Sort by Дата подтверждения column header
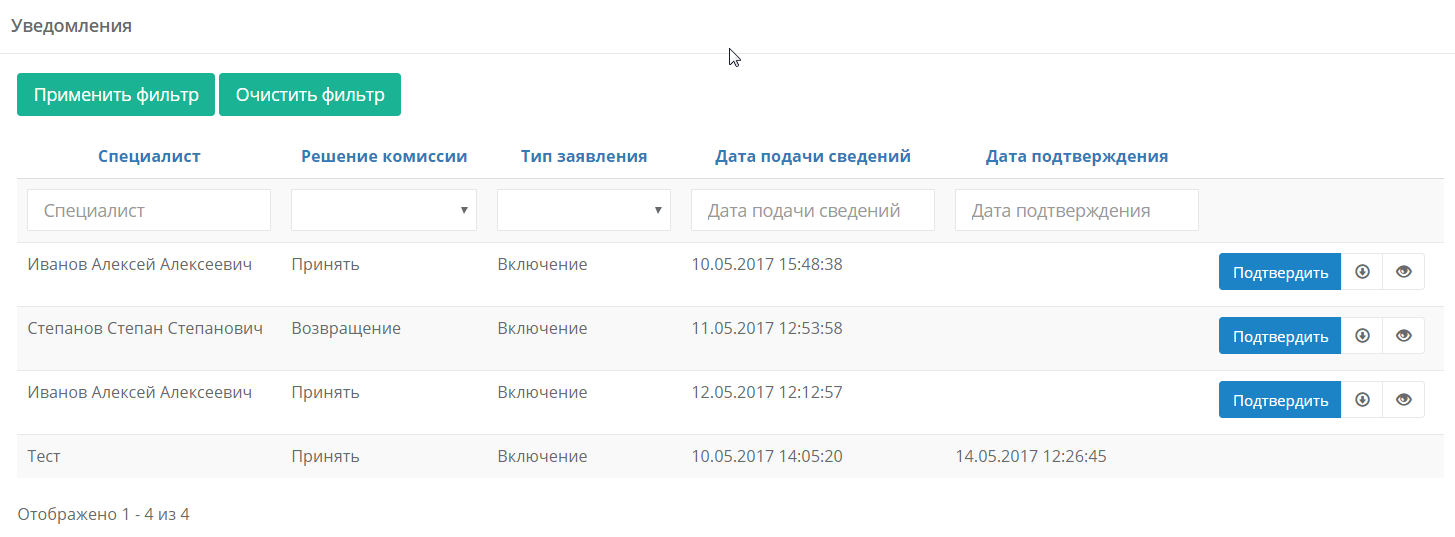This screenshot has height=537, width=1455. pos(1077,156)
